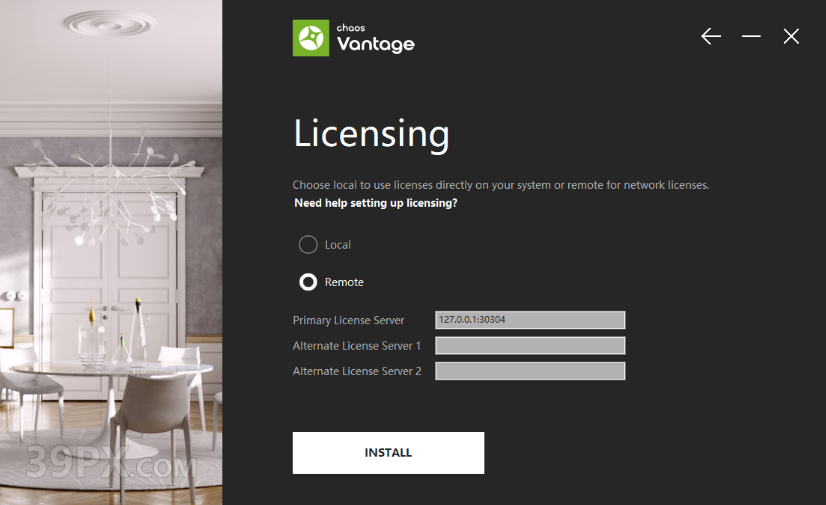Click the 'Primary License Server' label
The image size is (826, 505).
348,320
